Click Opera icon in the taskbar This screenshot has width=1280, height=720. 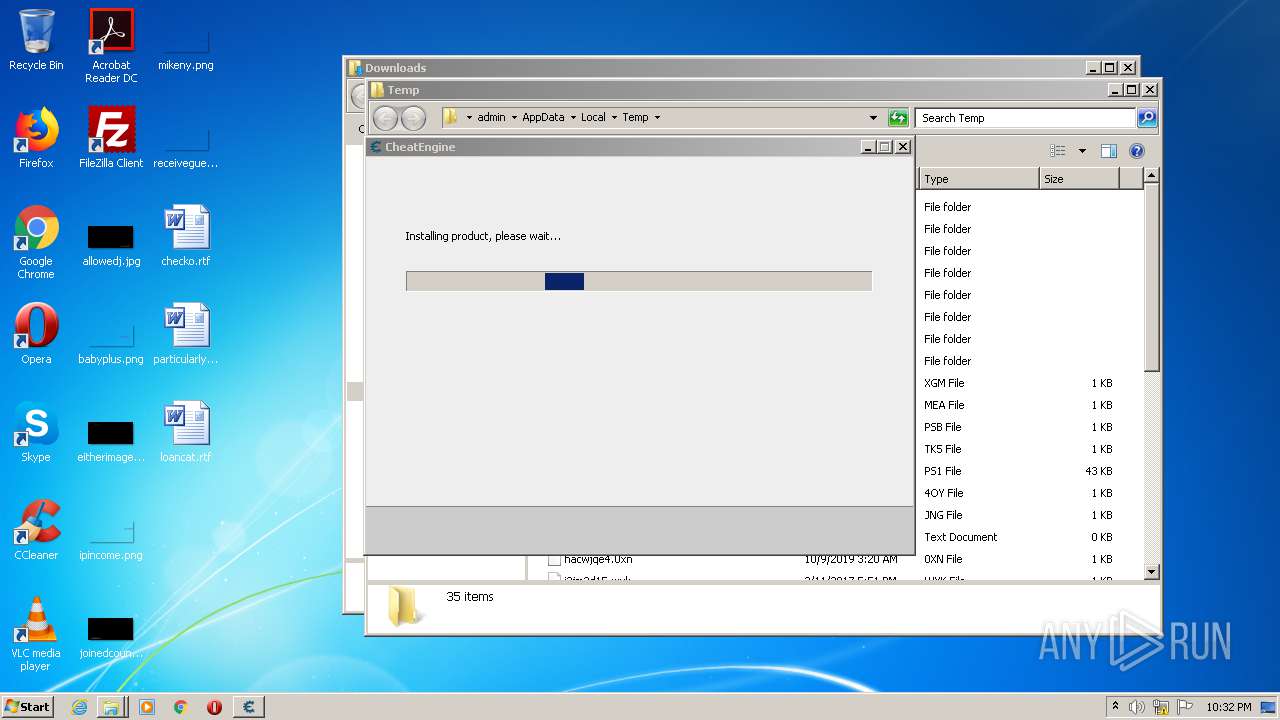tap(214, 707)
